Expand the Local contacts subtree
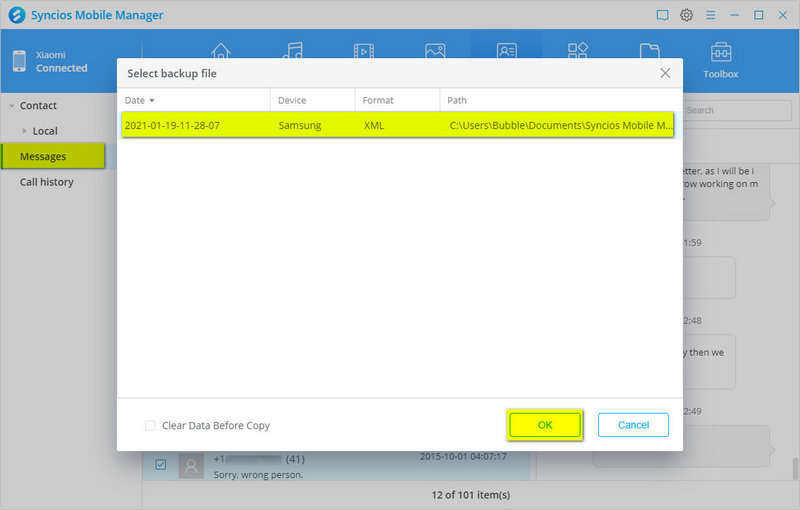The height and width of the screenshot is (510, 800). (24, 131)
